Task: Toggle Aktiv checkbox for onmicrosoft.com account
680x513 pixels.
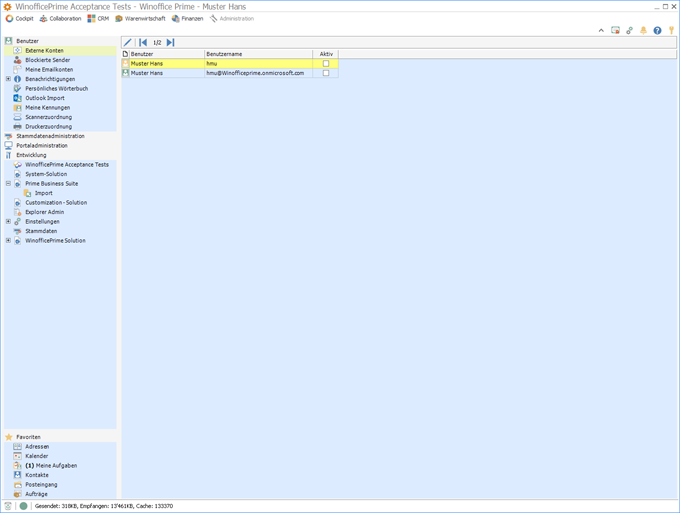Action: [x=326, y=73]
